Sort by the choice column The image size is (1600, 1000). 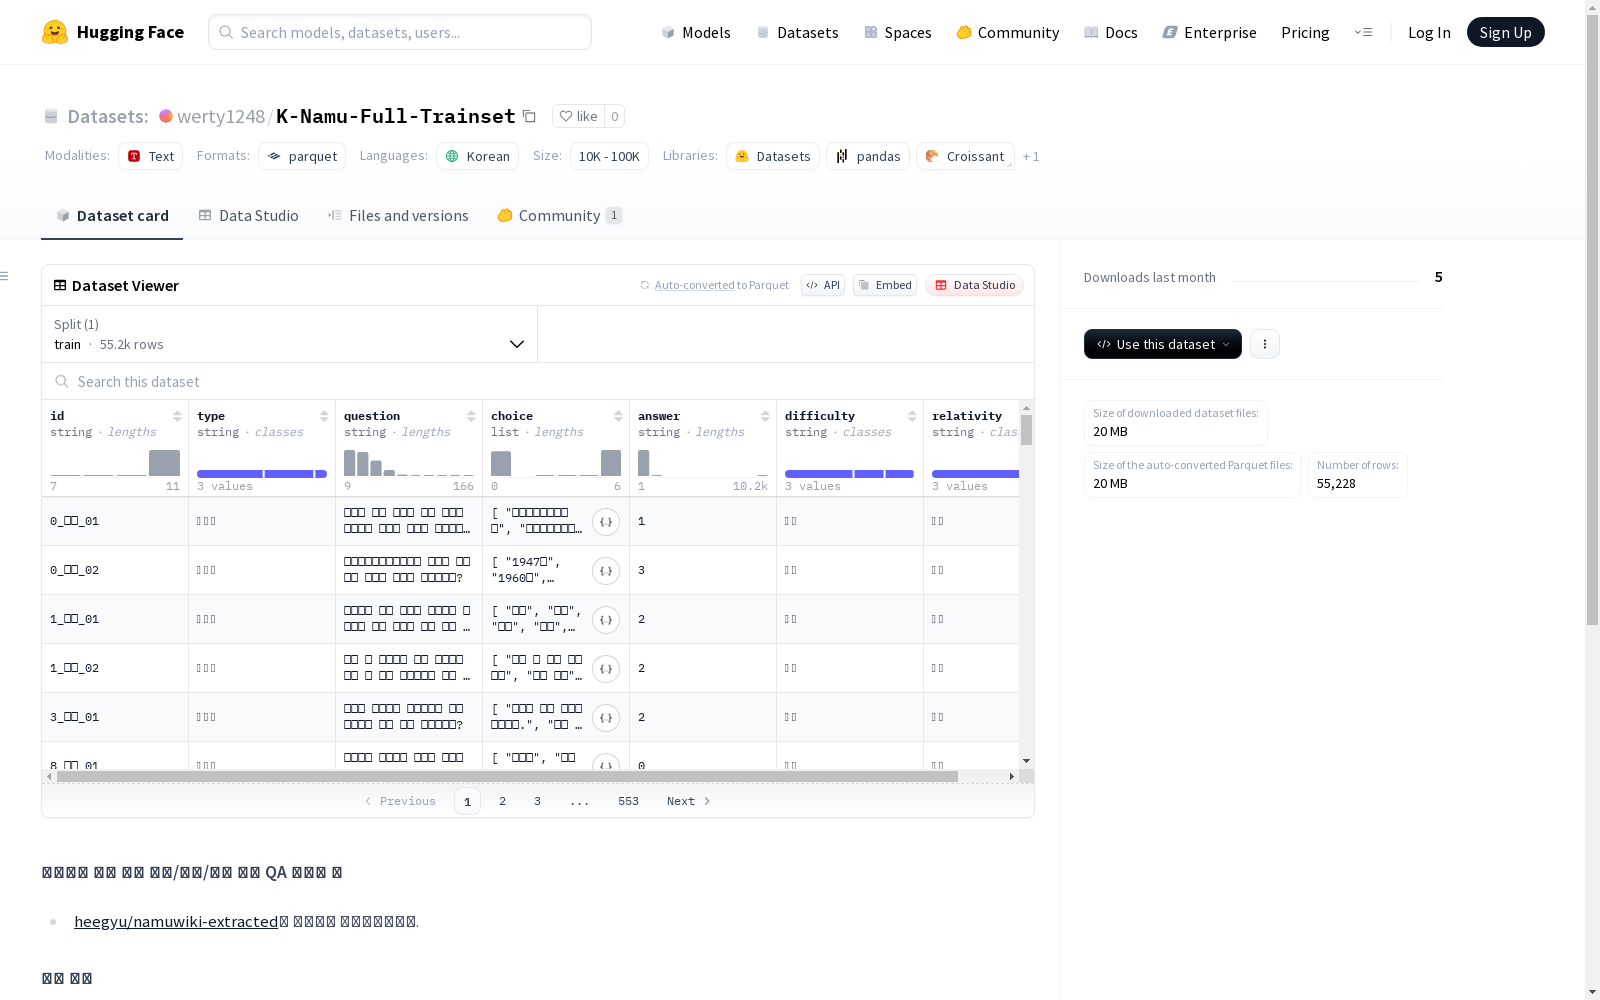(618, 416)
